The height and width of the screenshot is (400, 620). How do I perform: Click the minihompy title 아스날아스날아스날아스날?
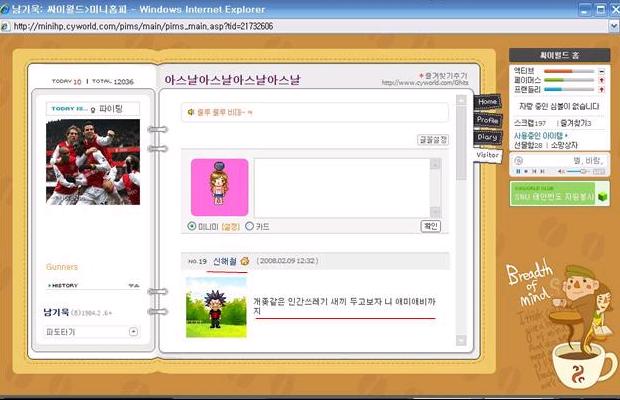(232, 79)
